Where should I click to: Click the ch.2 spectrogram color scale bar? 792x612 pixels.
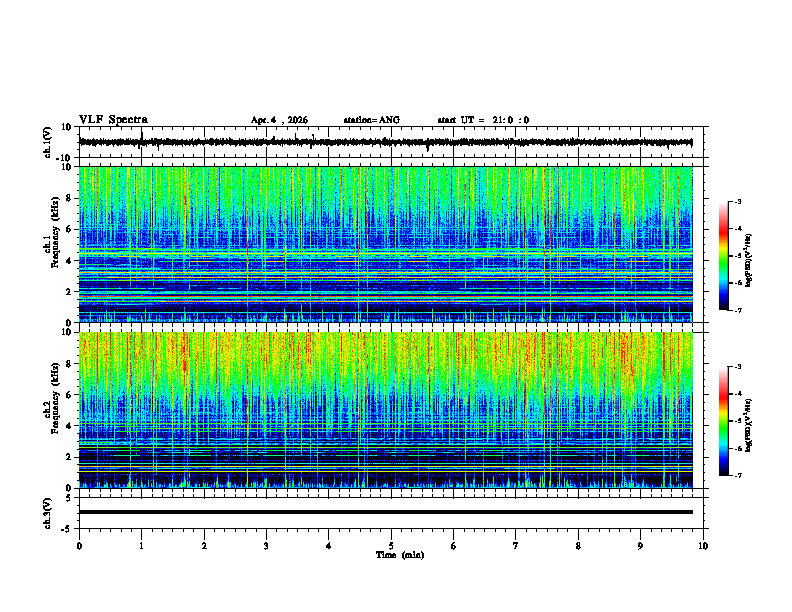pyautogui.click(x=724, y=421)
